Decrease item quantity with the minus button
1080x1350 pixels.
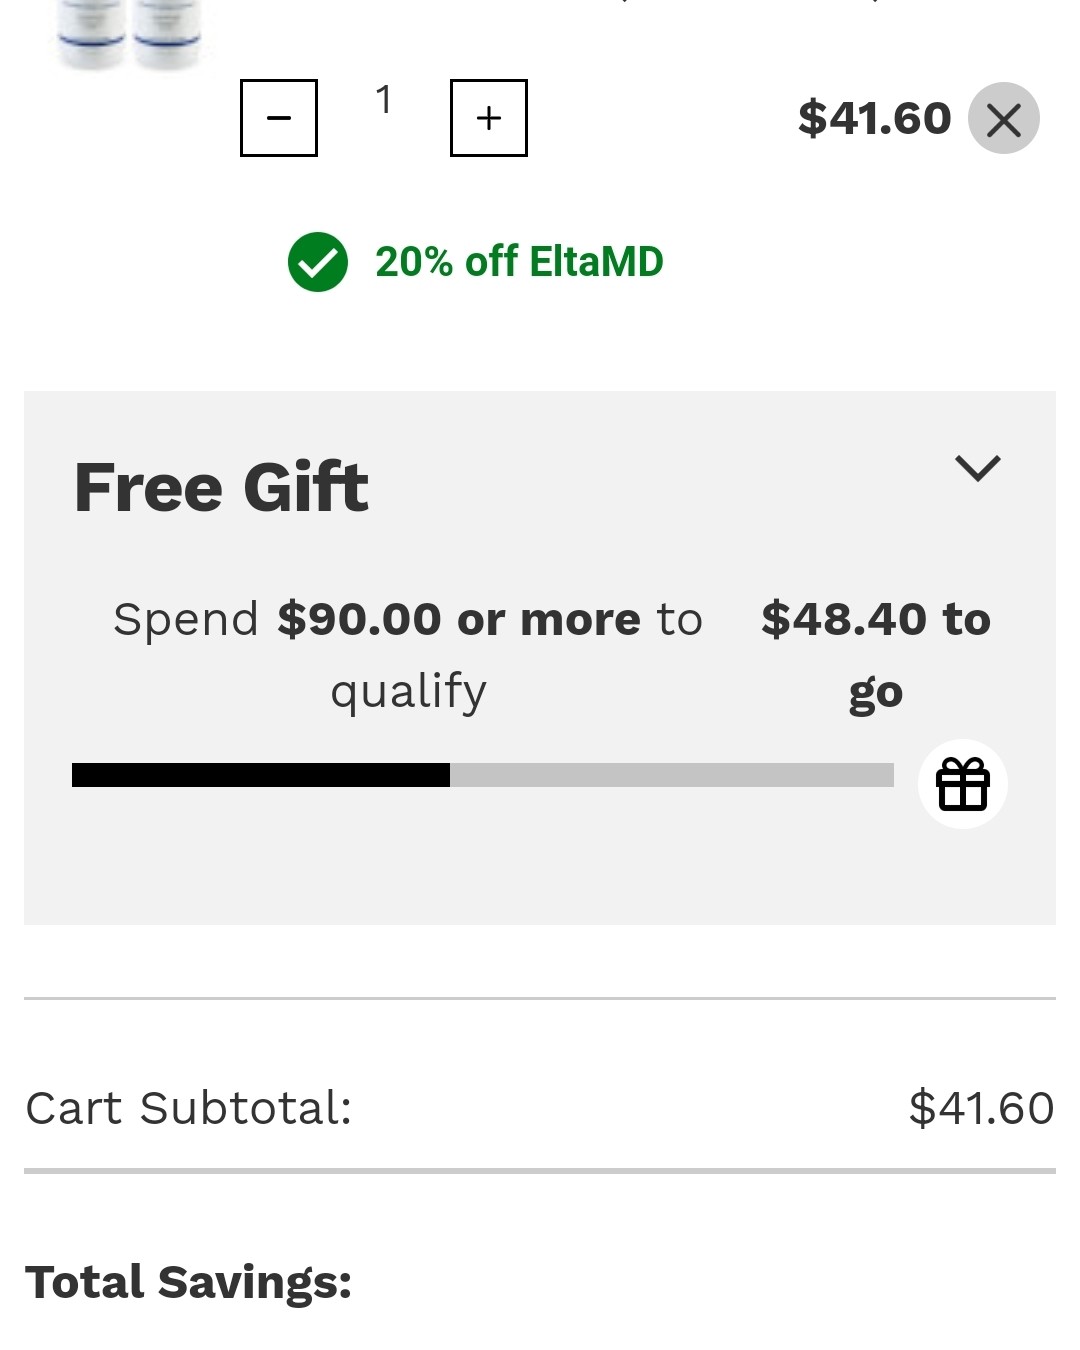click(279, 118)
